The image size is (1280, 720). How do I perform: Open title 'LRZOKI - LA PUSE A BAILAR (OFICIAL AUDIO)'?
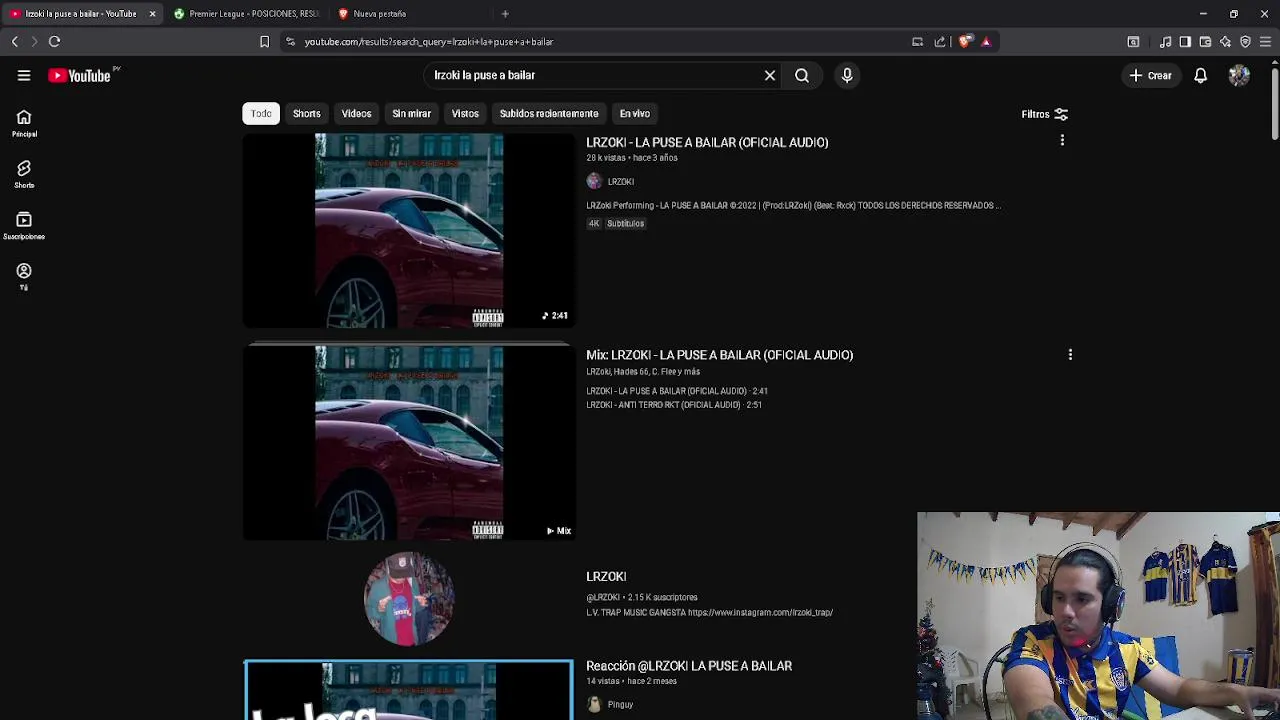click(x=707, y=142)
